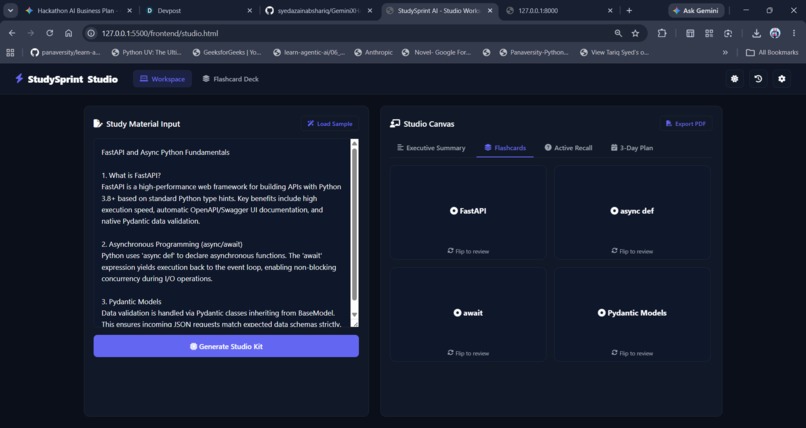Click the study material scrollbar thumb
The height and width of the screenshot is (428, 806).
[x=354, y=225]
